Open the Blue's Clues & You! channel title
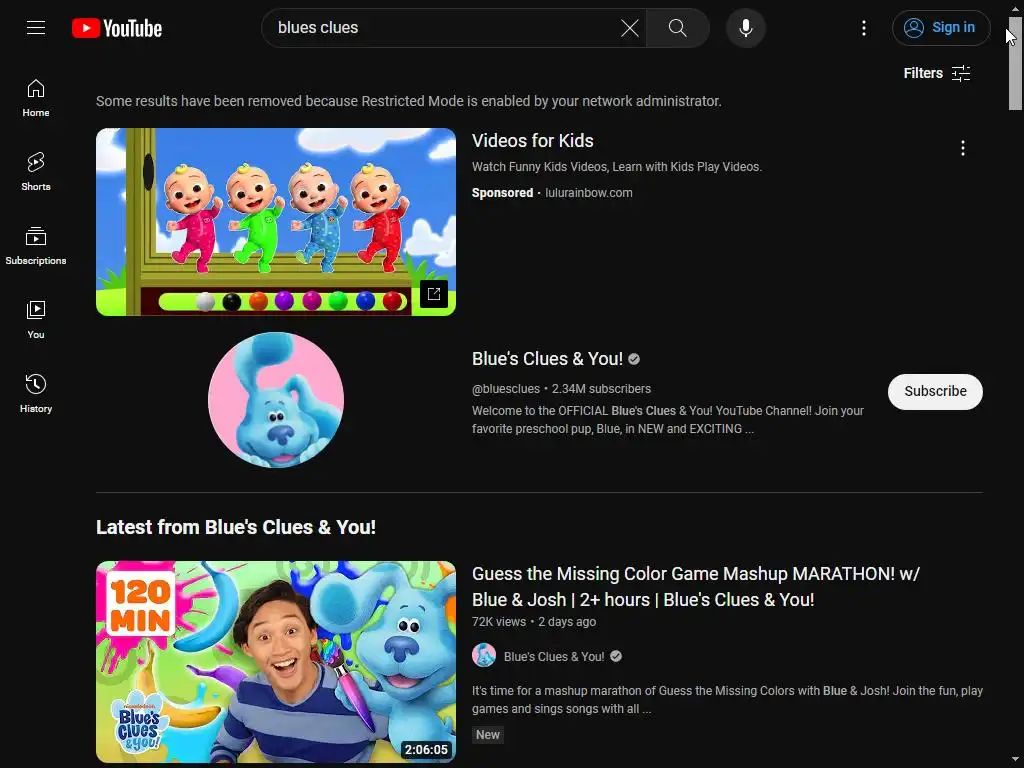 point(547,359)
